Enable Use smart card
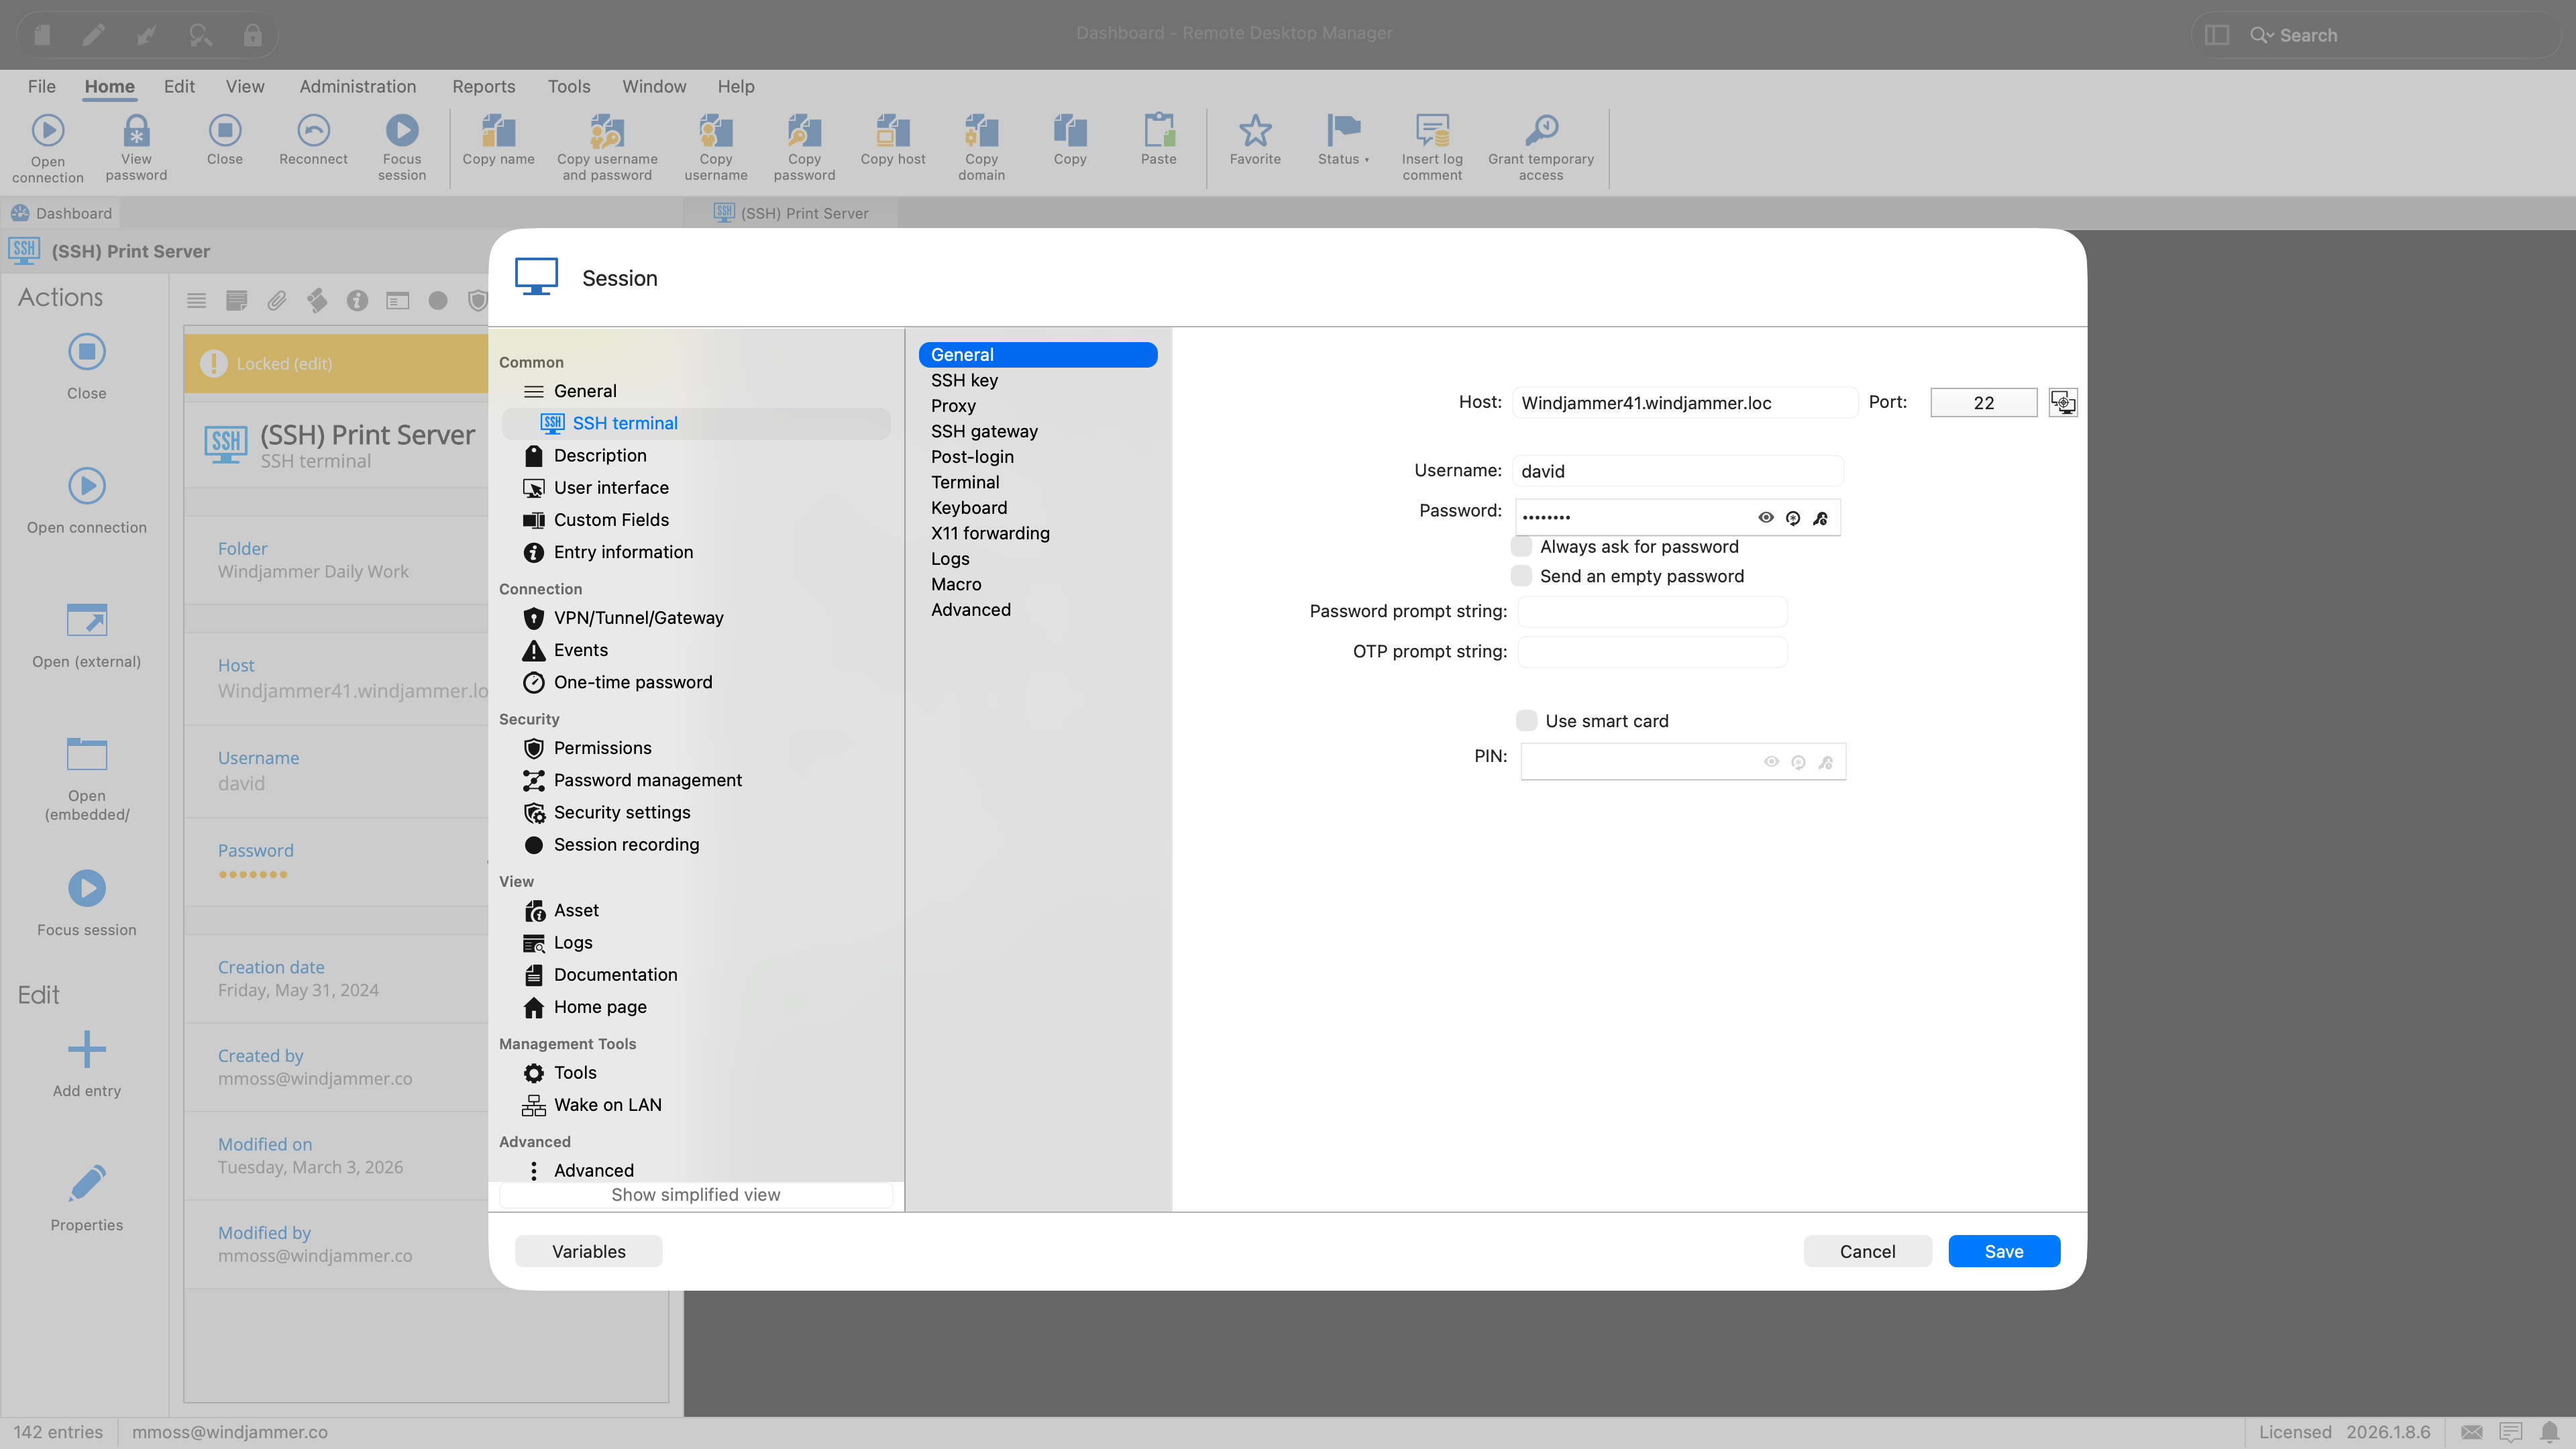 pos(1527,720)
